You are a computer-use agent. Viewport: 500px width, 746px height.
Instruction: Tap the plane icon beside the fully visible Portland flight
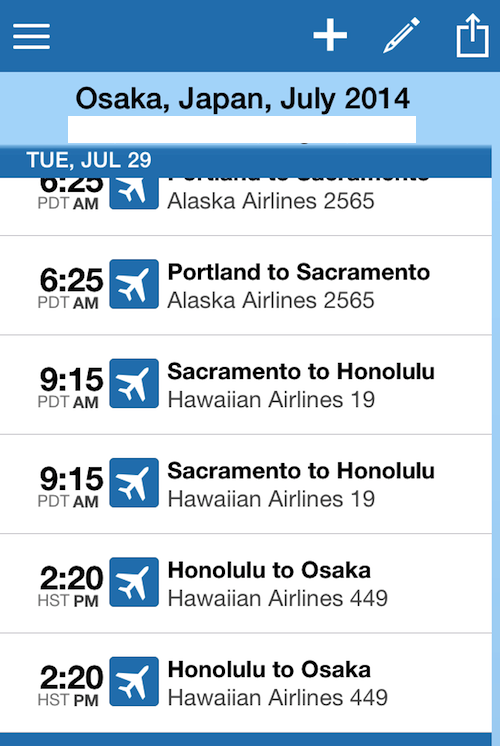pyautogui.click(x=134, y=284)
